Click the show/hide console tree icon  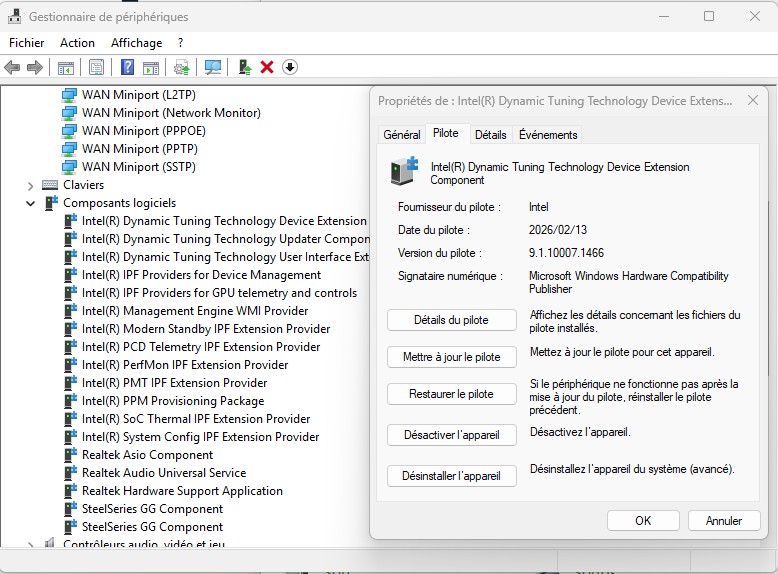tap(65, 67)
